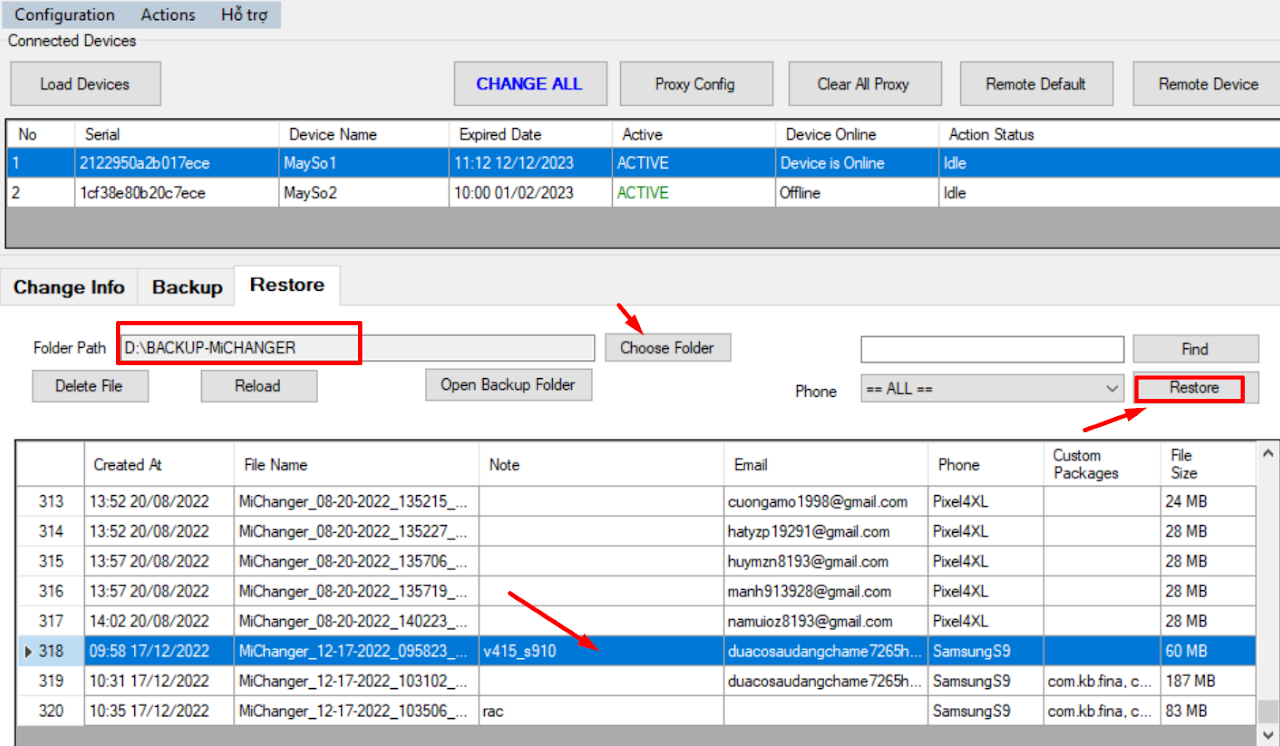Switch to the Backup tab
Screen dimensions: 1280x746
point(187,287)
